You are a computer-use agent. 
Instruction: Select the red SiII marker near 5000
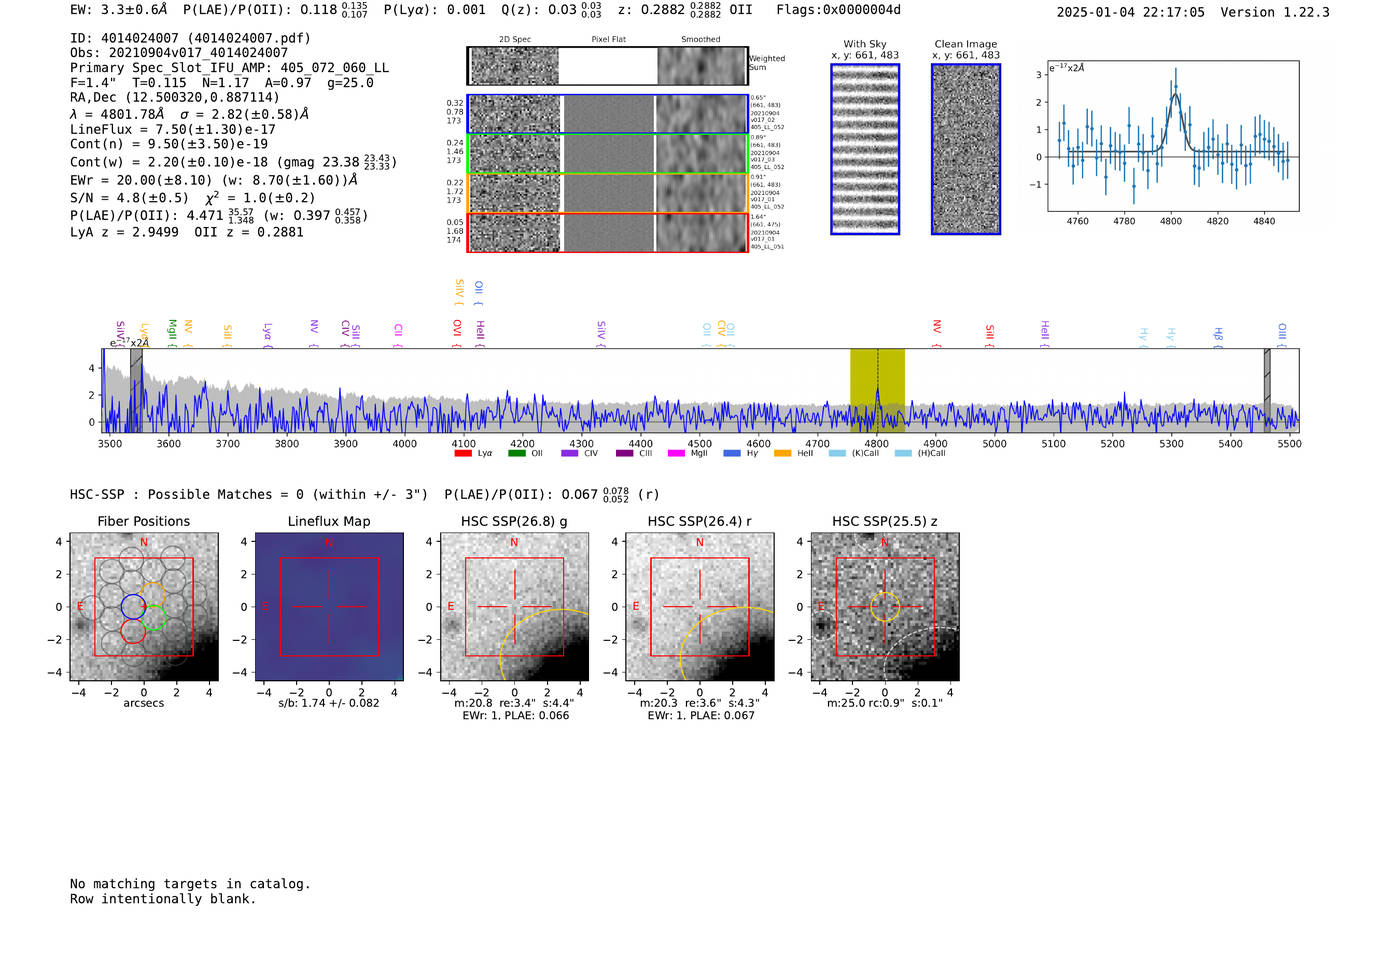point(990,335)
